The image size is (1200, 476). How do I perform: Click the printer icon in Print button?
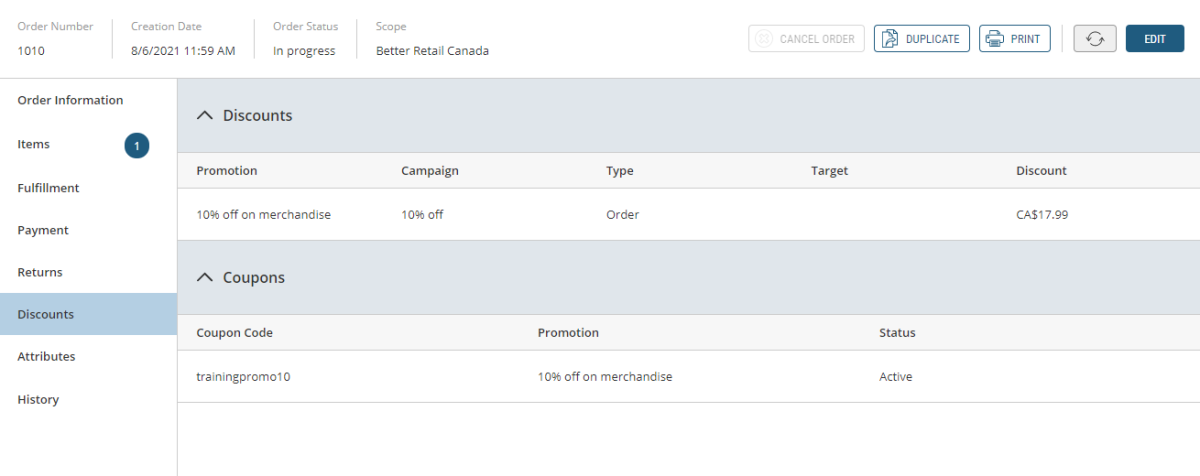tap(995, 39)
